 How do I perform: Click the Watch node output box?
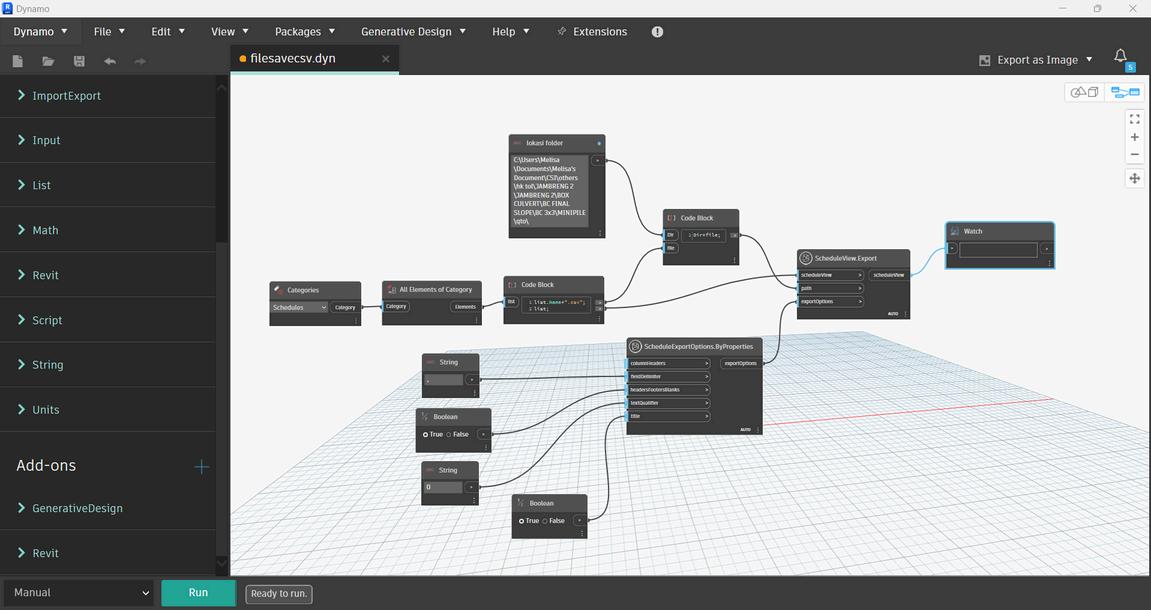(x=998, y=250)
